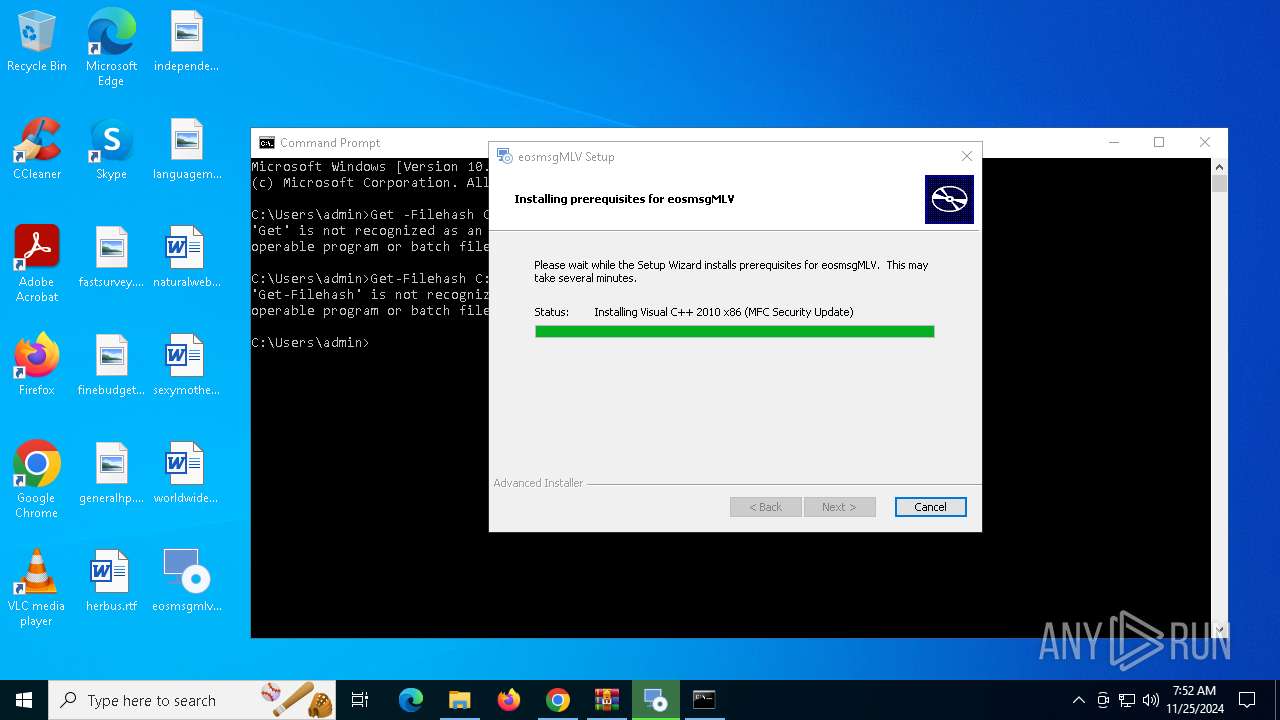
Task: Click the 'Installing Visual C++ 2010 x86' status text
Action: click(724, 312)
